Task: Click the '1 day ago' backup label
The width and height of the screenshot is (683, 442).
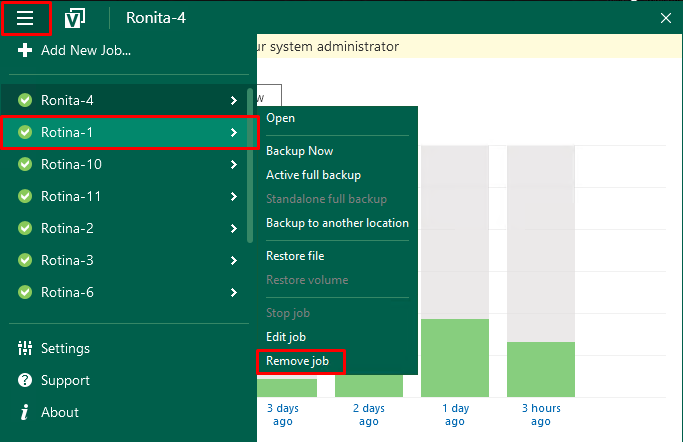Action: click(x=455, y=415)
